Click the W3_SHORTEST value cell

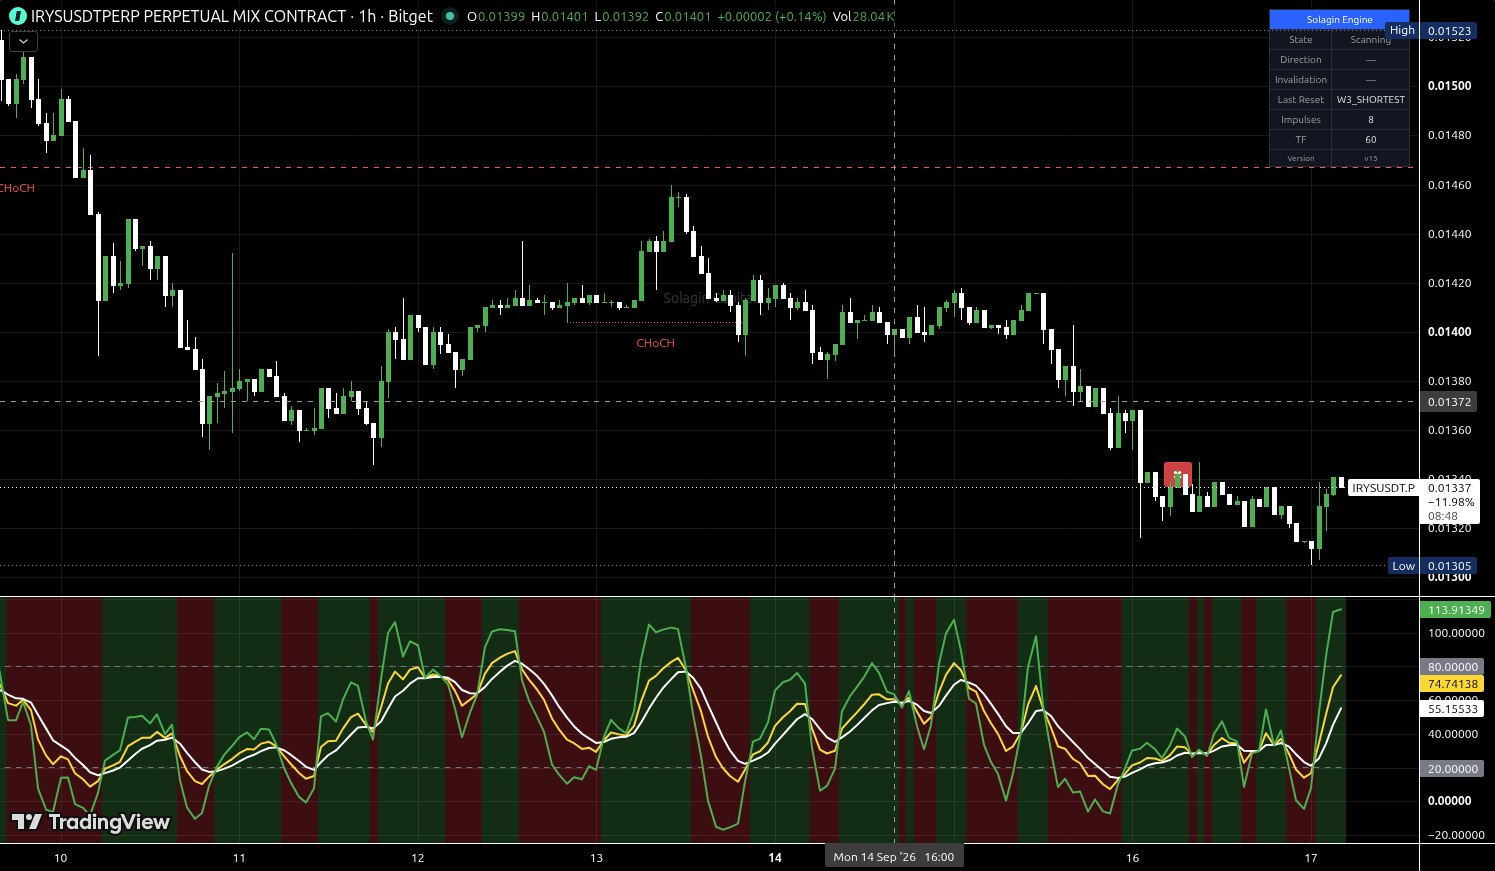[1370, 100]
